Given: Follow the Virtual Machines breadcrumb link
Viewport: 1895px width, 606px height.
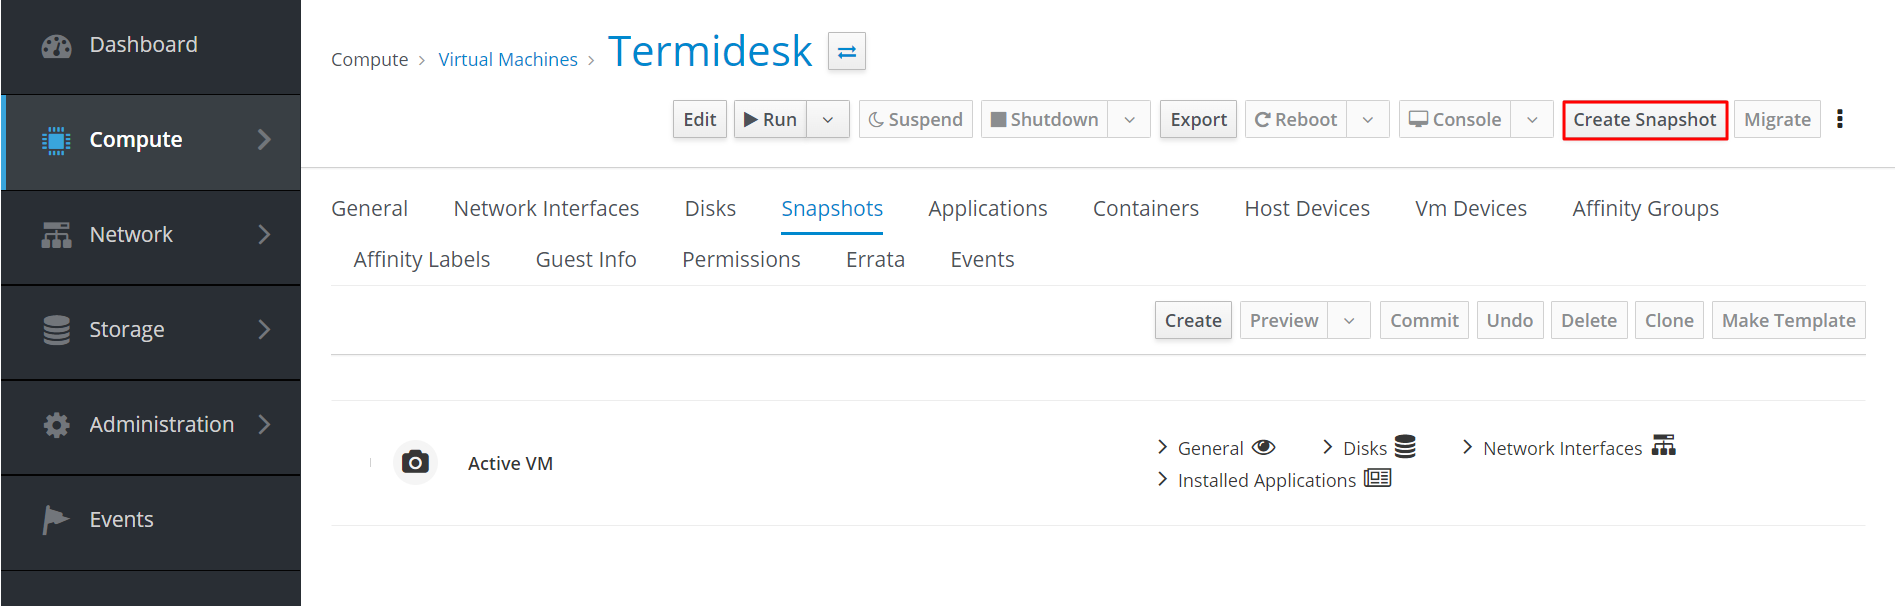Looking at the screenshot, I should click(x=508, y=60).
